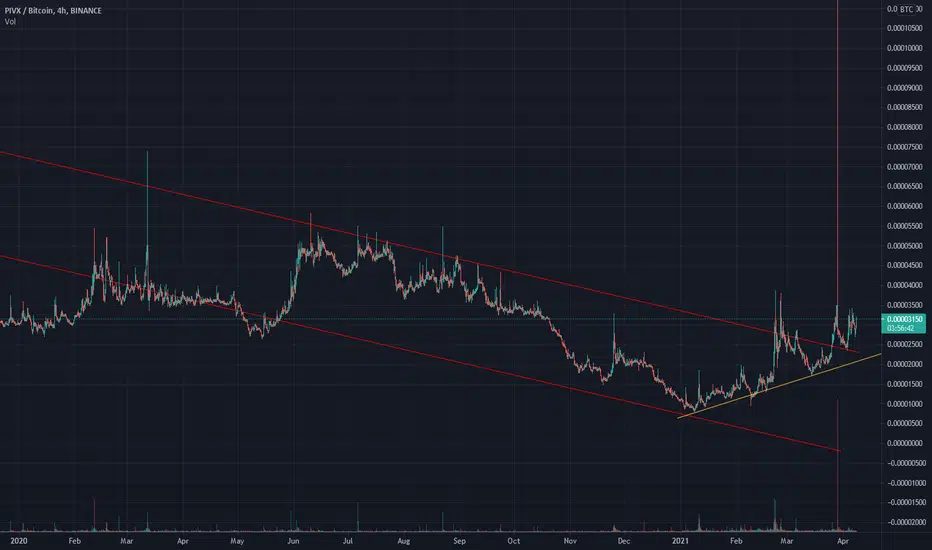Select the lower red descending channel line
The height and width of the screenshot is (550, 932).
(x=420, y=353)
